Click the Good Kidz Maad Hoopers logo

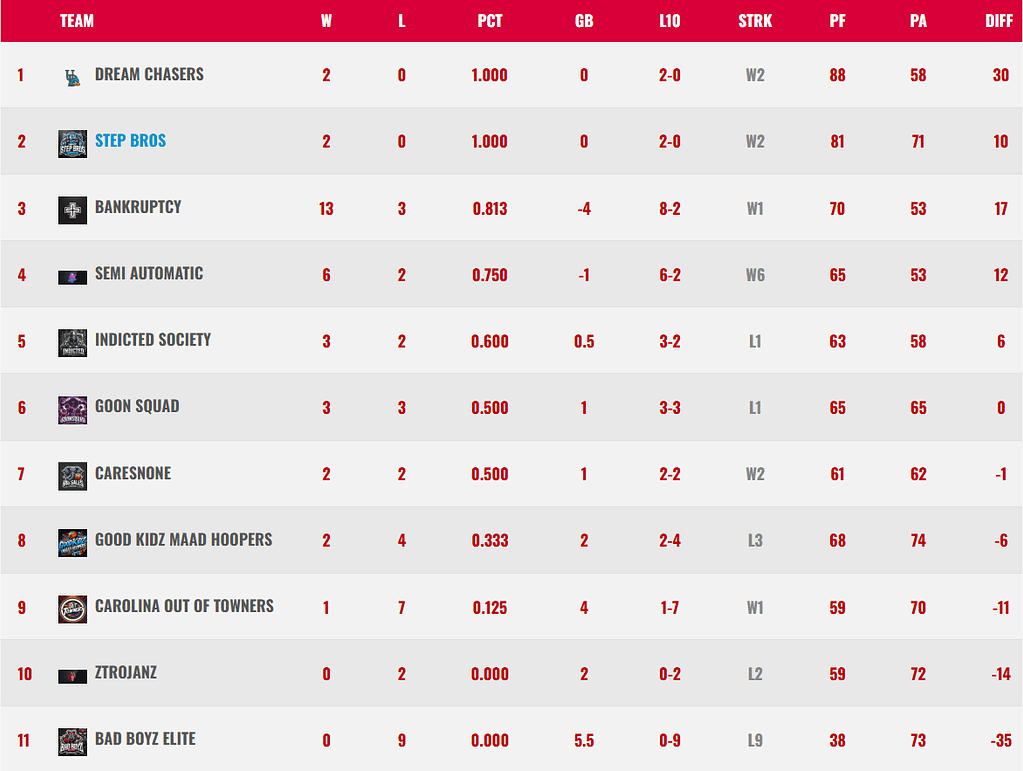click(x=72, y=542)
